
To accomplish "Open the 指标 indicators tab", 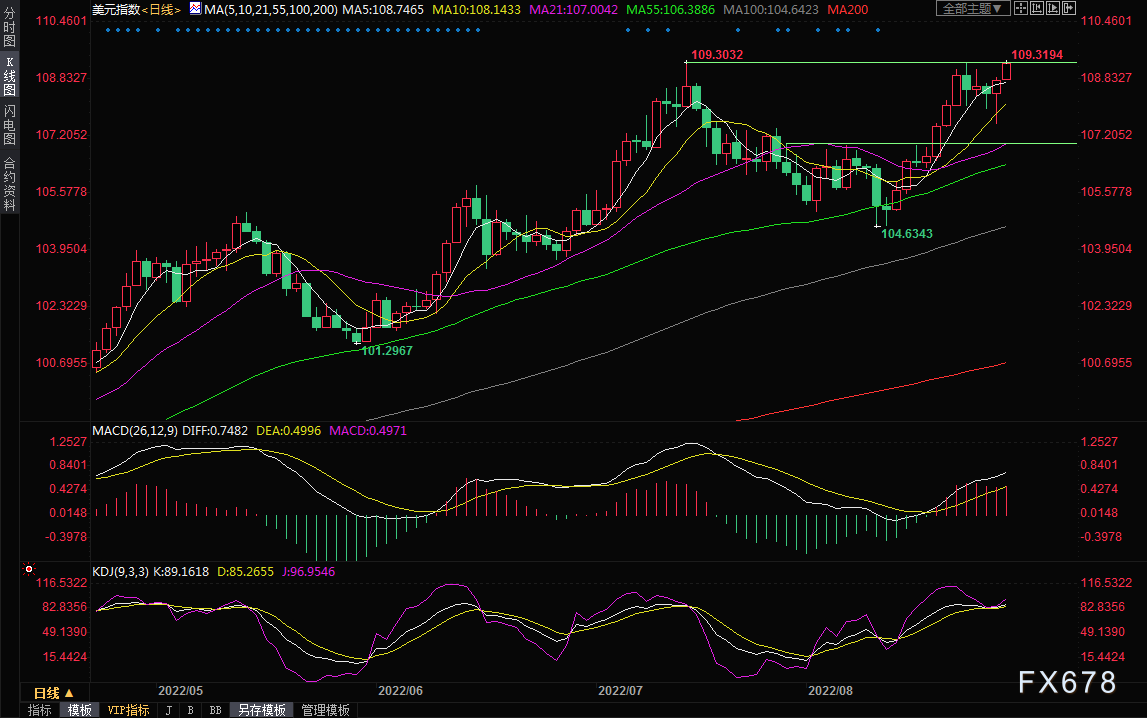I will (40, 710).
